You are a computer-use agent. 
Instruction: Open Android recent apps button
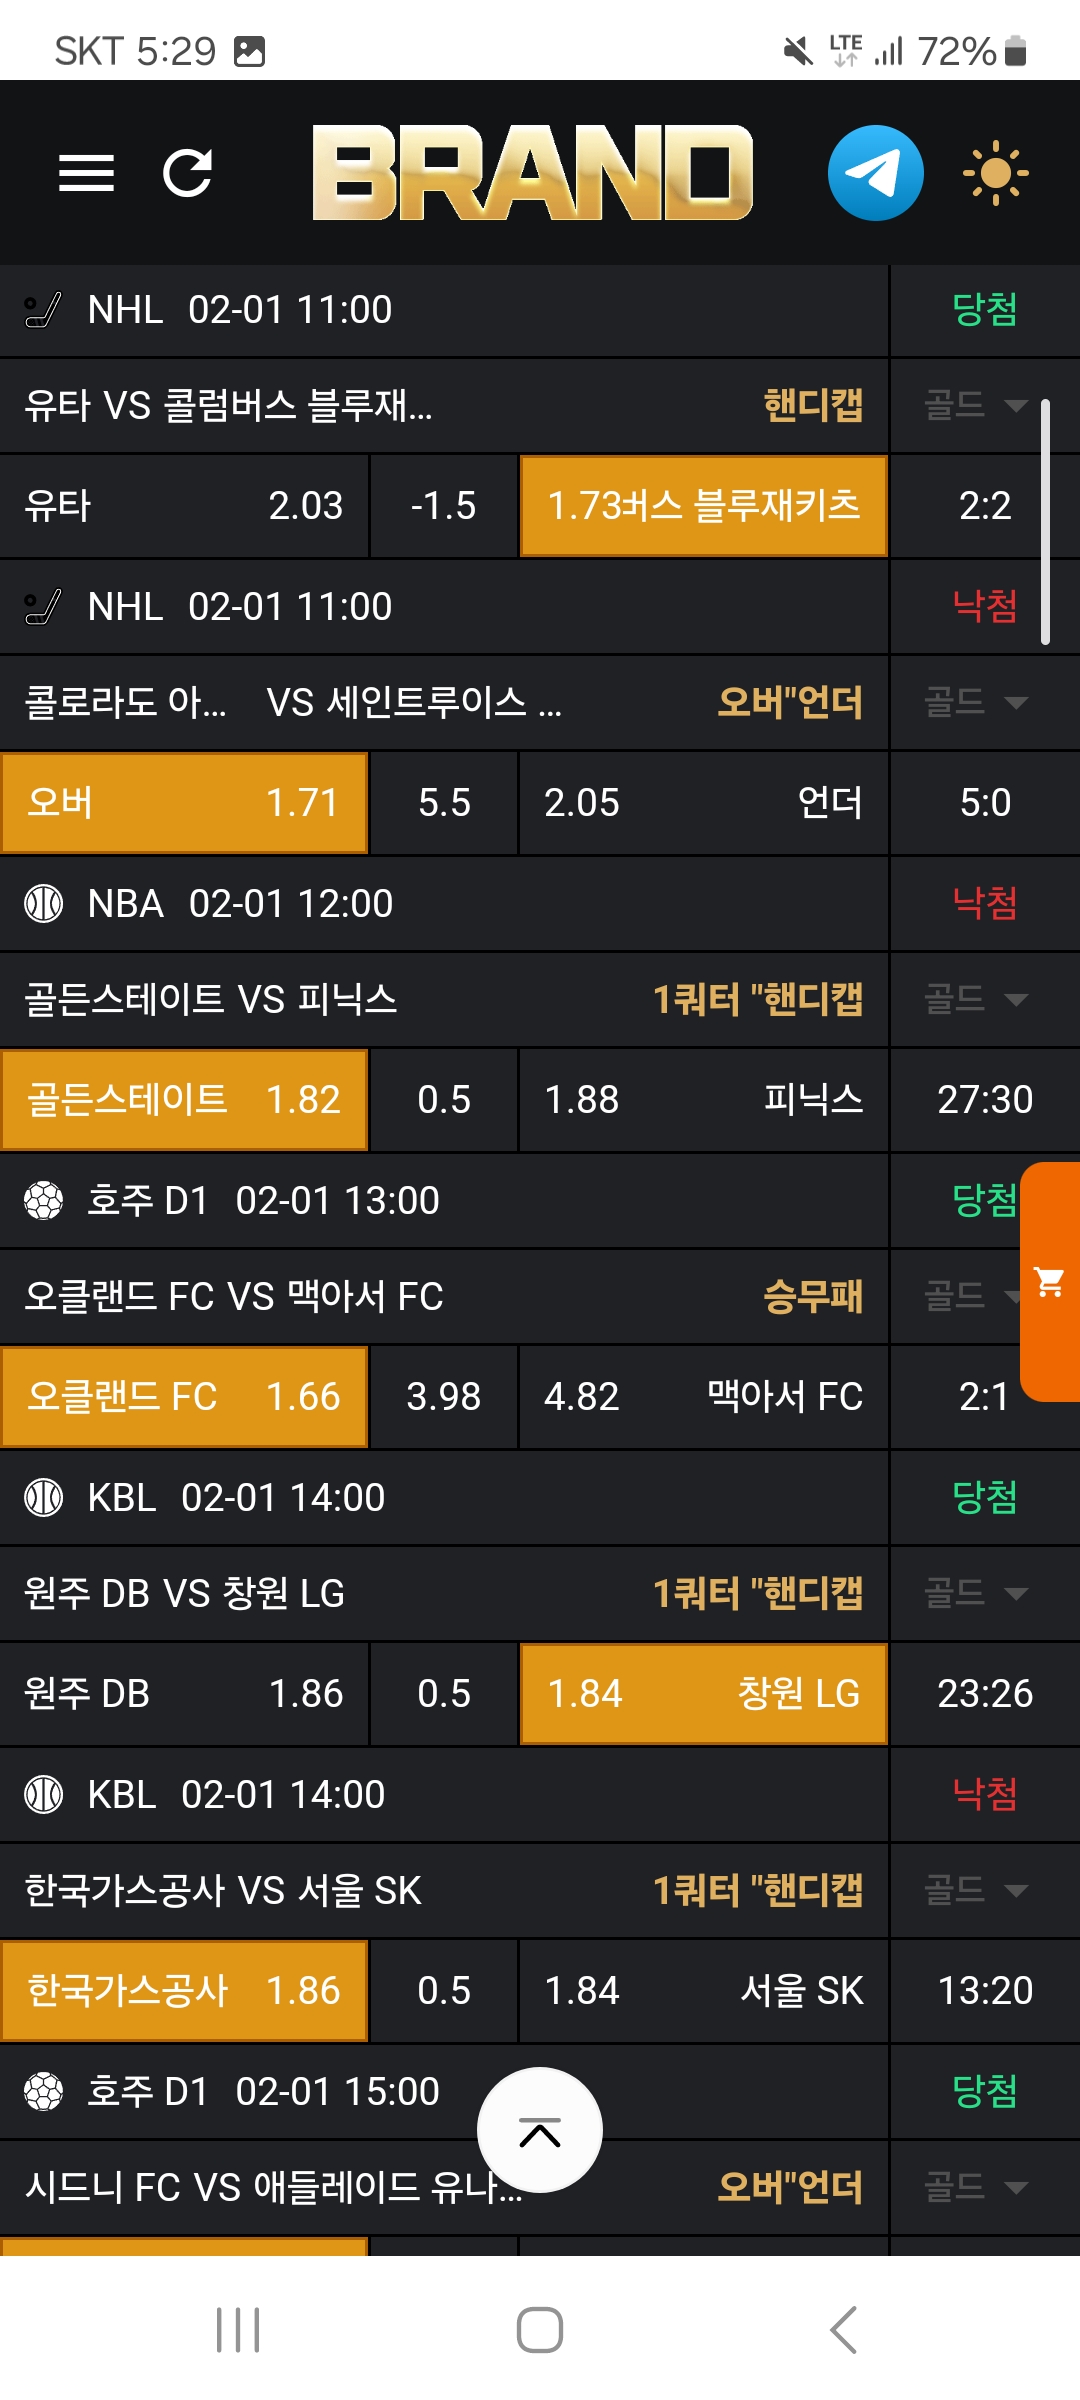tap(238, 2330)
